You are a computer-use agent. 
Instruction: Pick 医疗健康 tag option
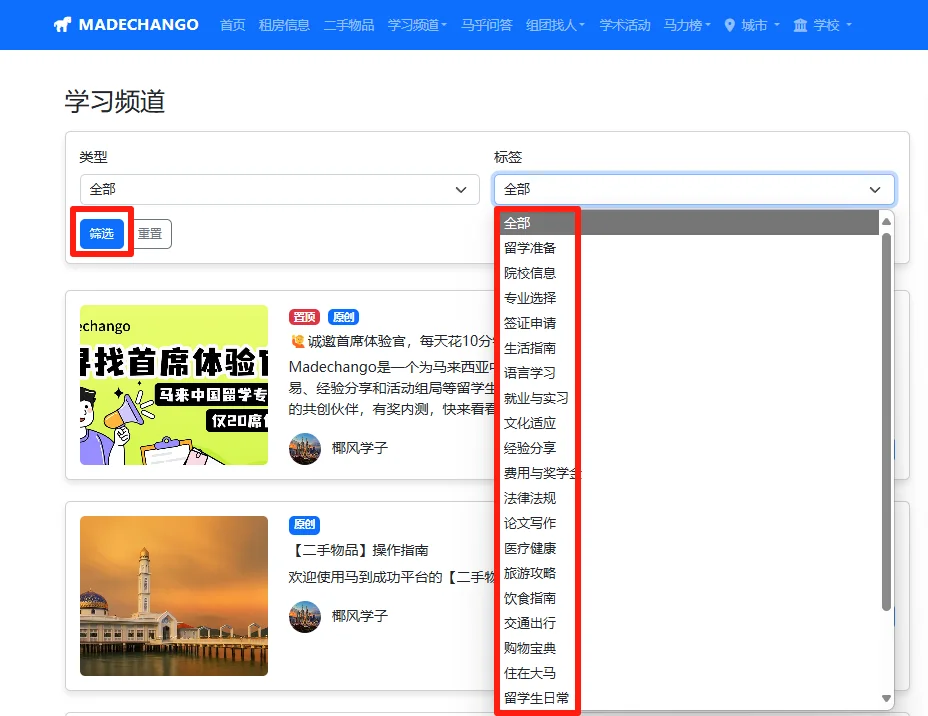(689, 549)
